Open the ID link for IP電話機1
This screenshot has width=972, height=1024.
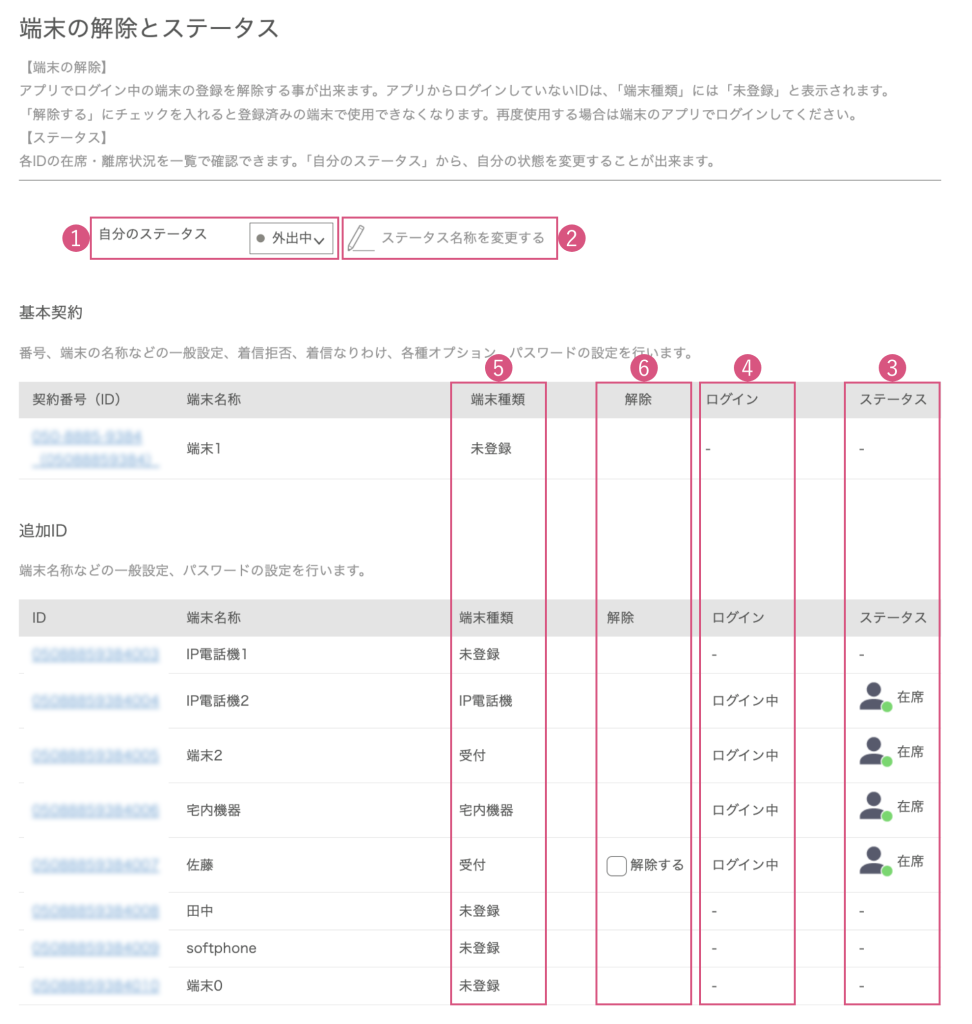pos(95,655)
